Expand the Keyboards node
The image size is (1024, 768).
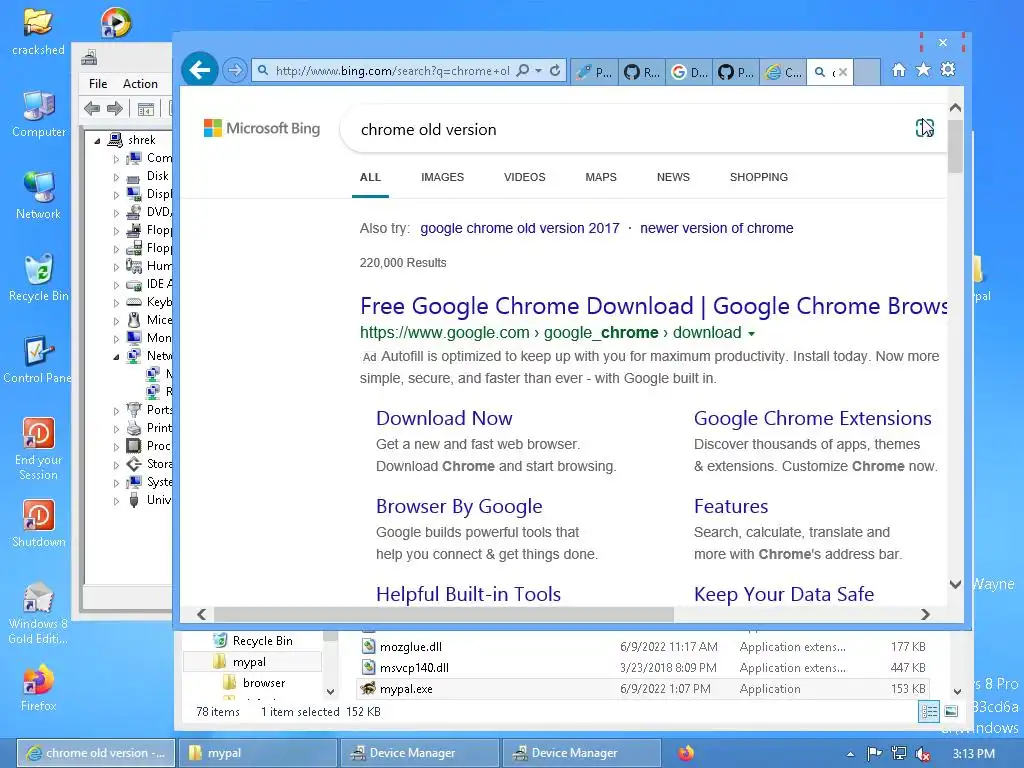click(116, 303)
